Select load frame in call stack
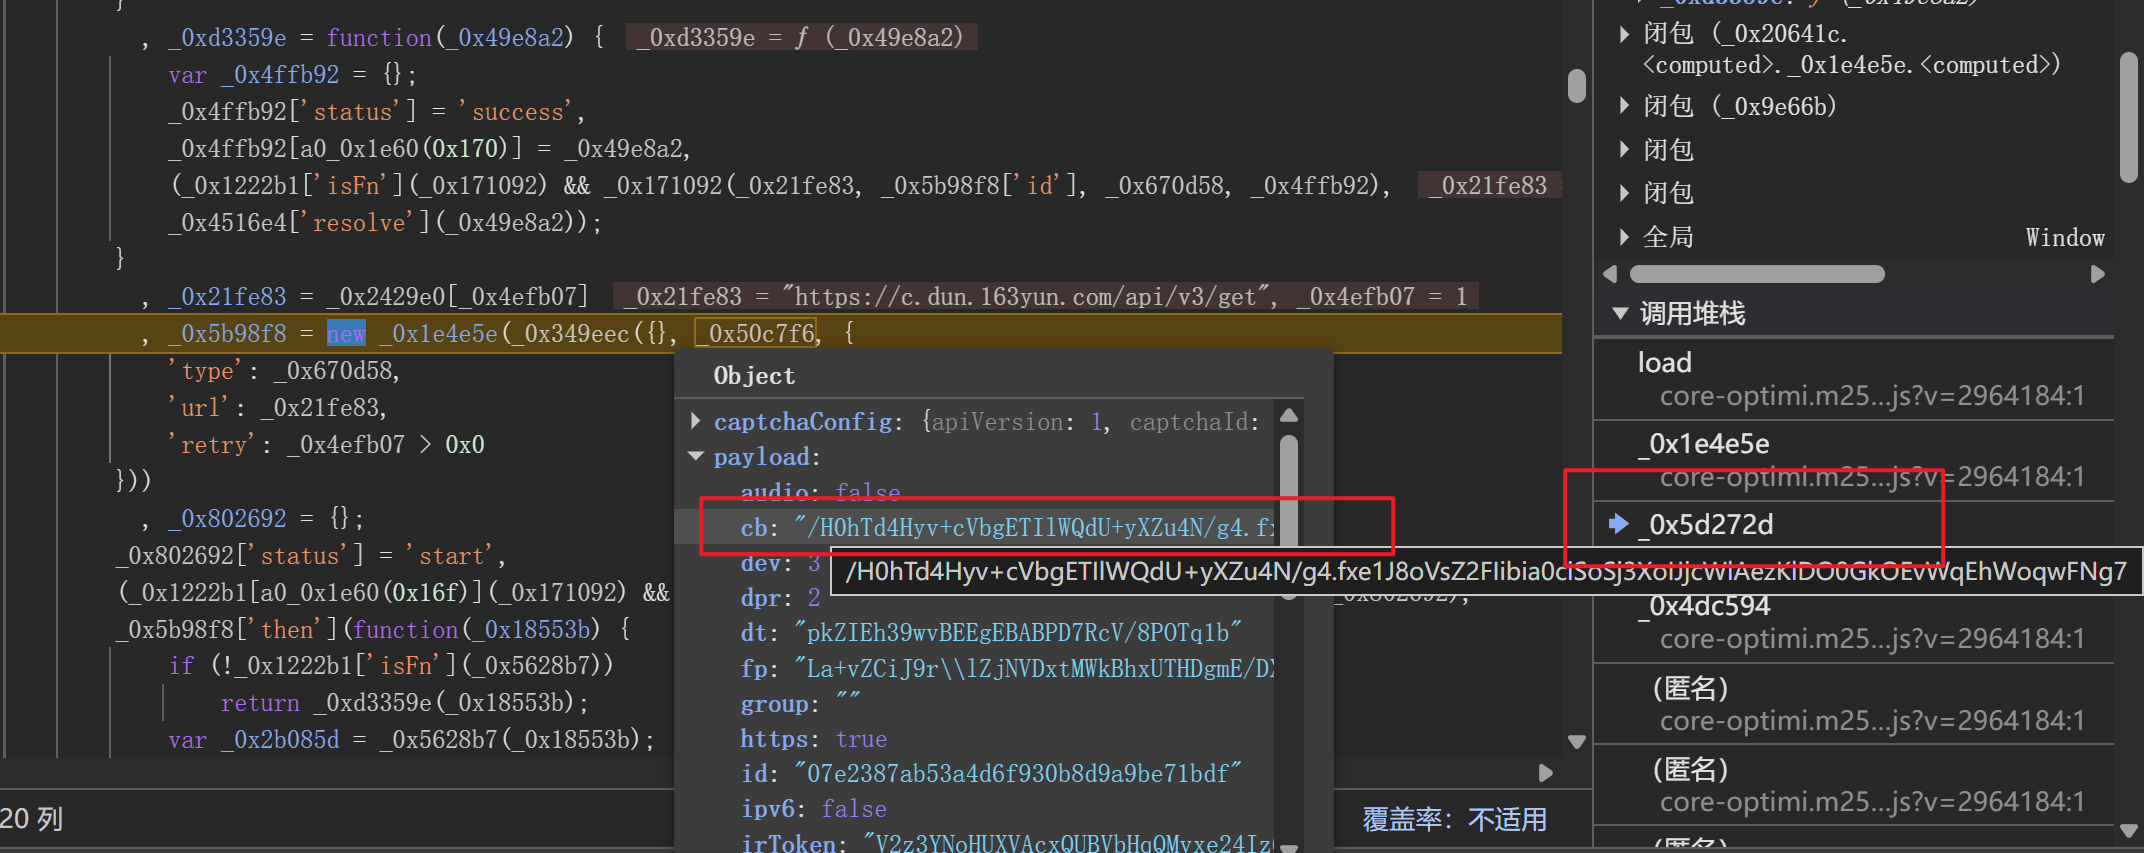 point(1664,363)
